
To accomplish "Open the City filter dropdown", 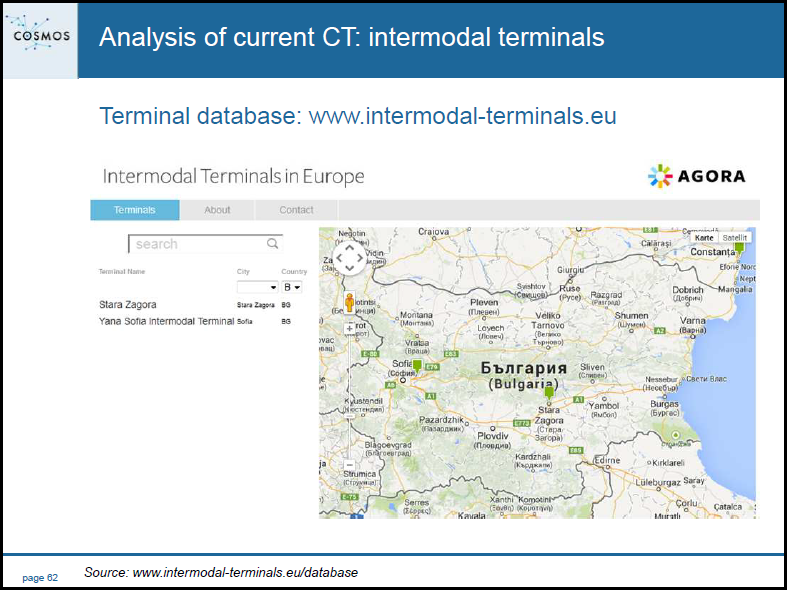I will [x=257, y=287].
